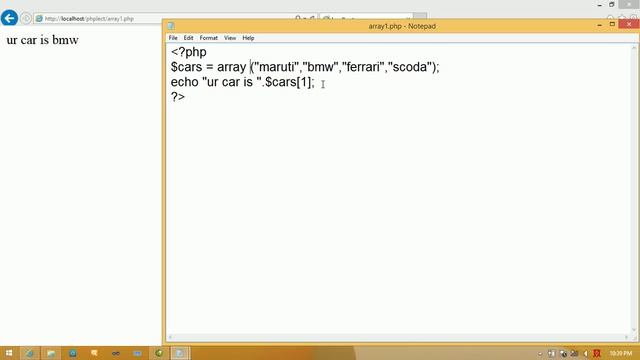640x360 pixels.
Task: Open the volume speaker icon in tray
Action: tap(586, 353)
